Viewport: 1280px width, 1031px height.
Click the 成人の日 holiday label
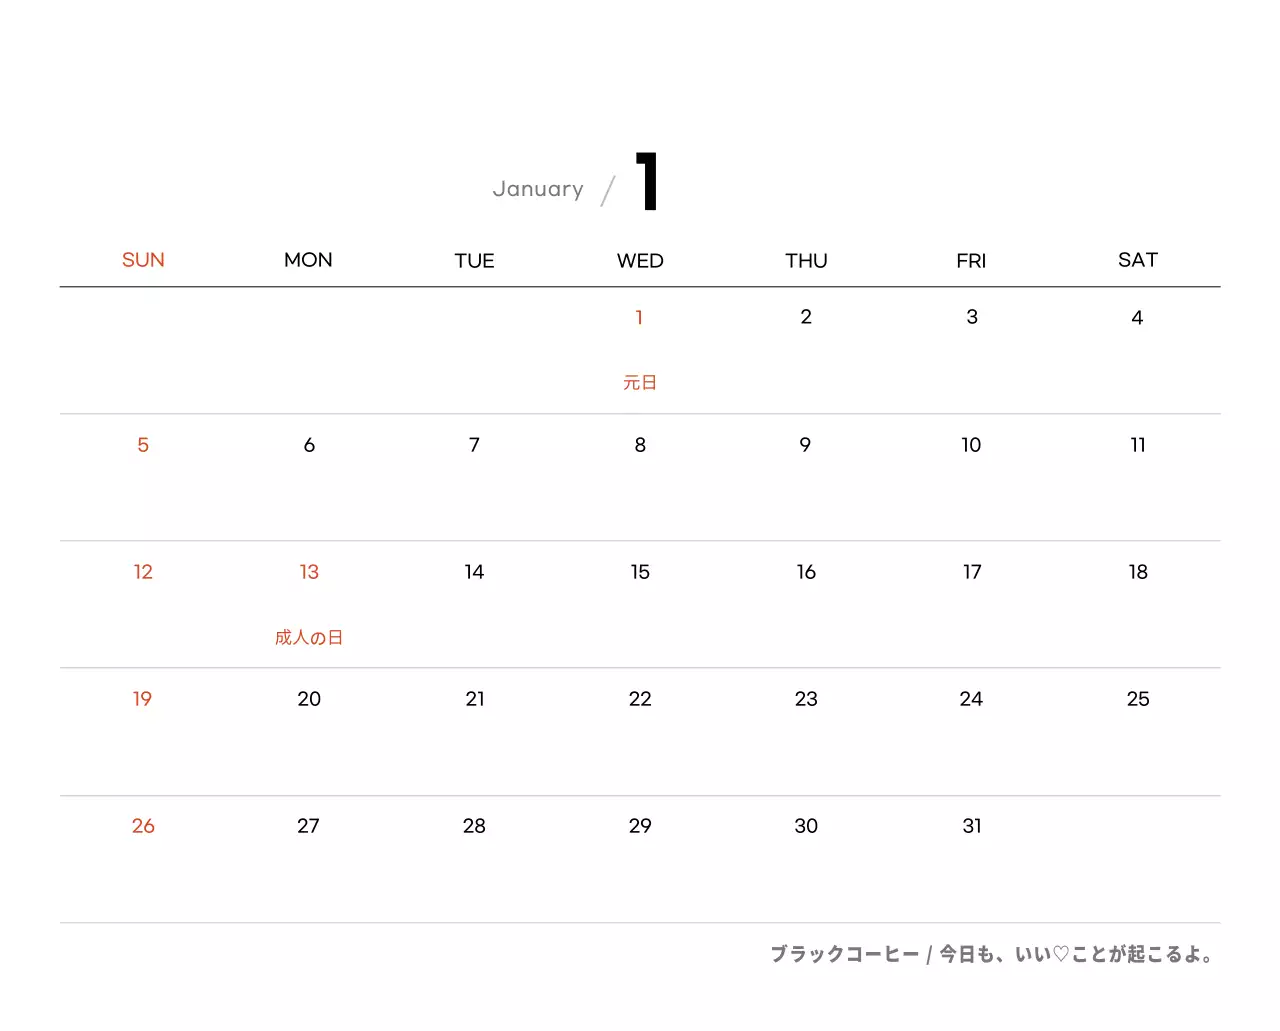309,637
